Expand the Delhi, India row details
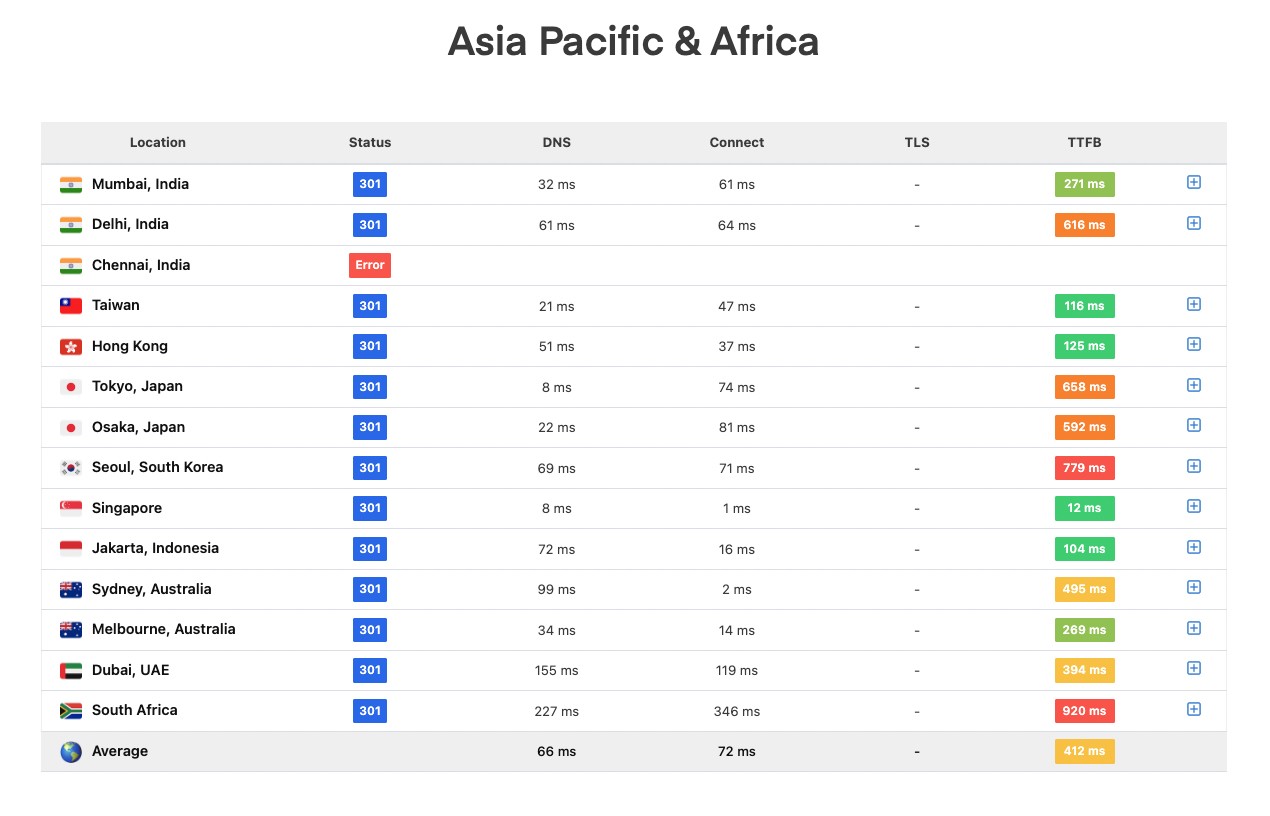 (x=1193, y=223)
